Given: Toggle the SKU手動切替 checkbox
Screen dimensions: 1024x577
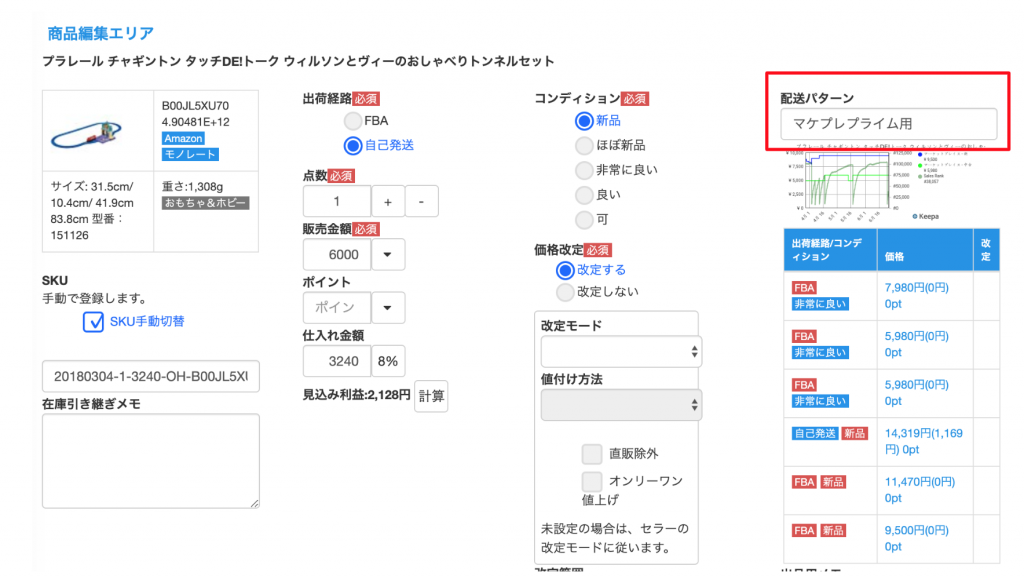Looking at the screenshot, I should pos(93,322).
